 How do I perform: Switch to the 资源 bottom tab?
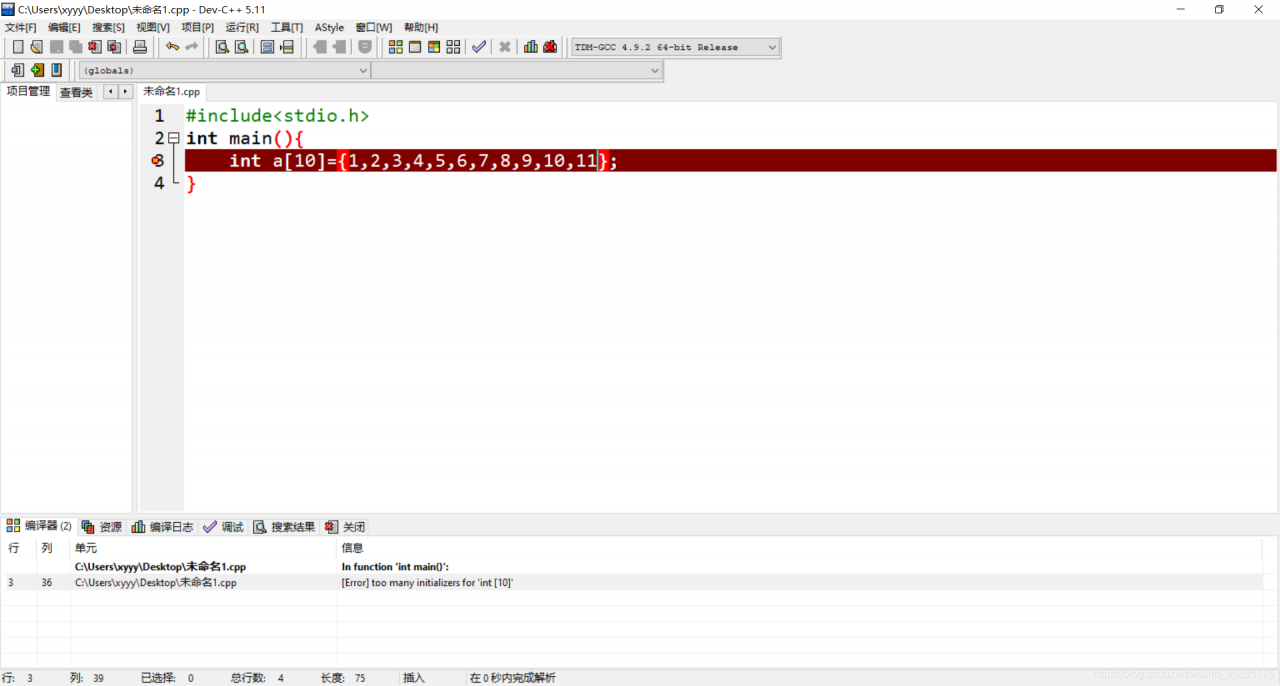coord(102,527)
